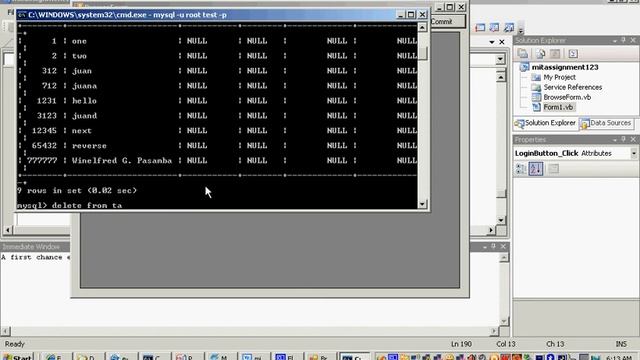Click 'A first chance' text in Immediate Window
Viewport: 640px width, 360px height.
[32, 257]
